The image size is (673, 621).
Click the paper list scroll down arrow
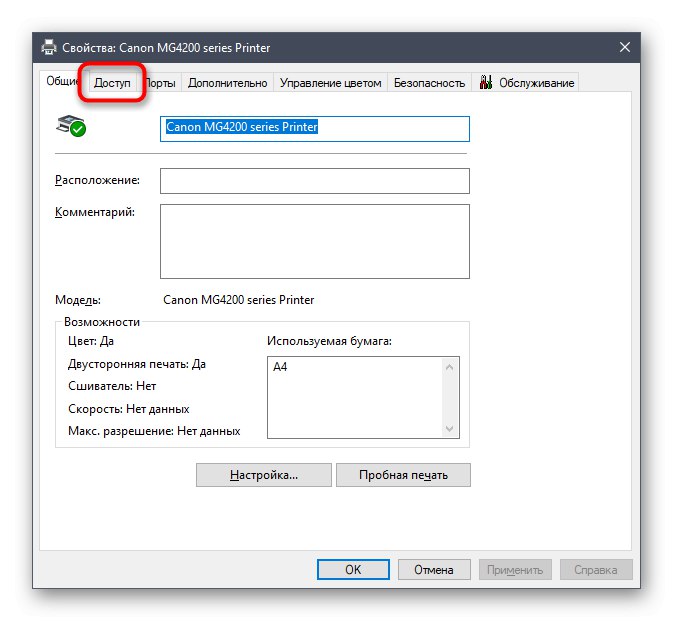[x=449, y=428]
